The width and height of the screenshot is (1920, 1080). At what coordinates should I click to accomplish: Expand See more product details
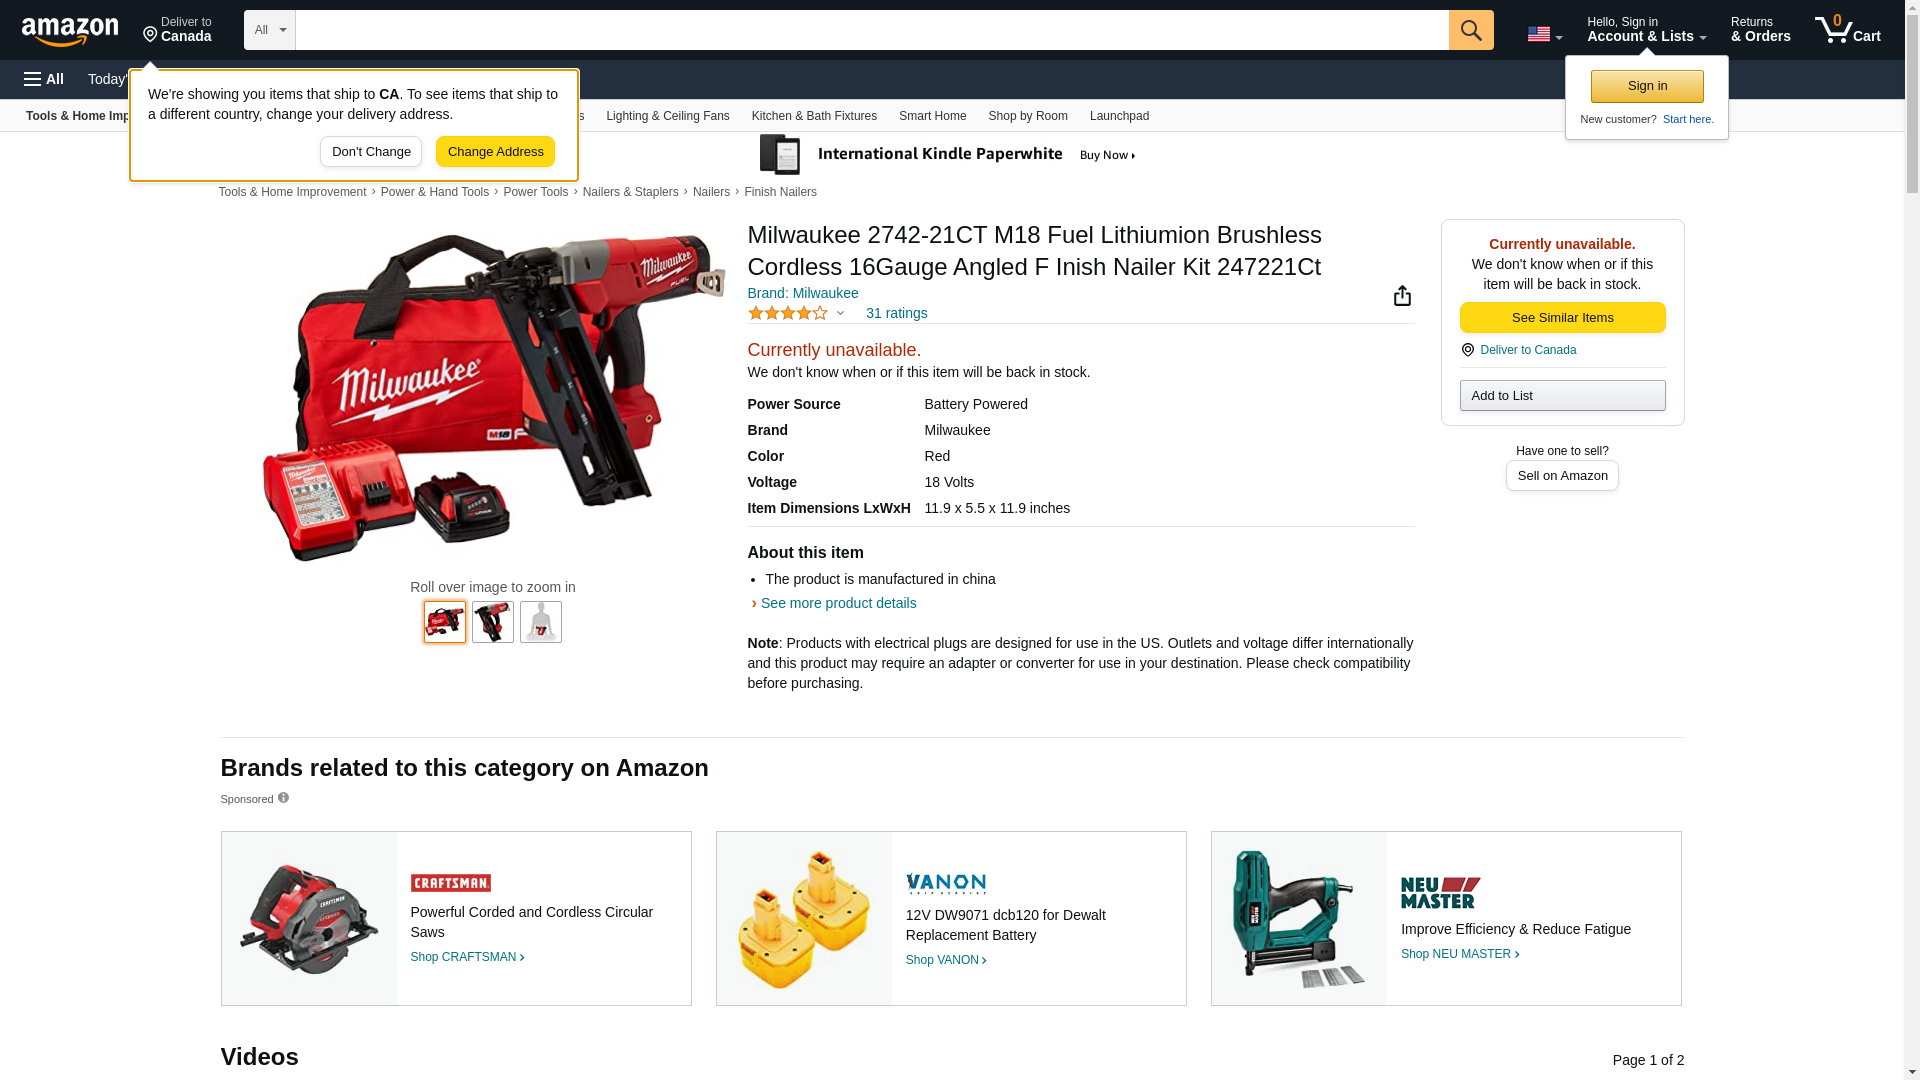838,603
